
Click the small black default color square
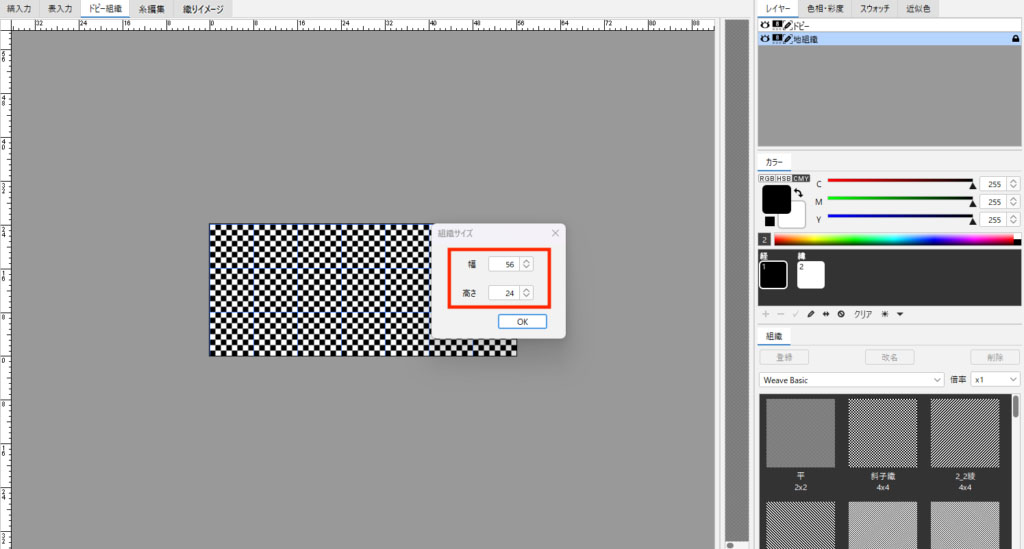click(769, 221)
